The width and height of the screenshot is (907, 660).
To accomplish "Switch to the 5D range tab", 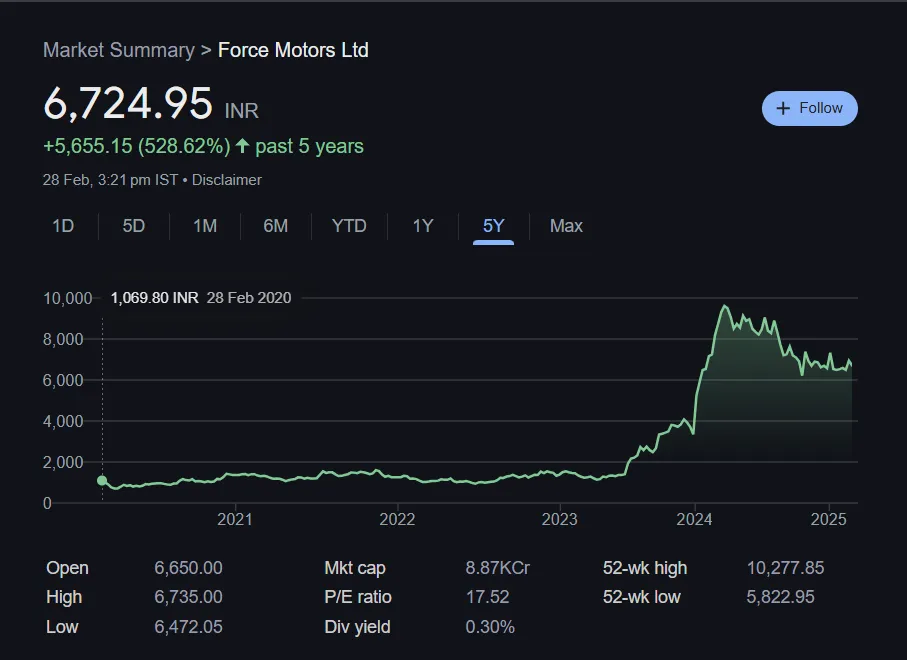I will (x=134, y=226).
